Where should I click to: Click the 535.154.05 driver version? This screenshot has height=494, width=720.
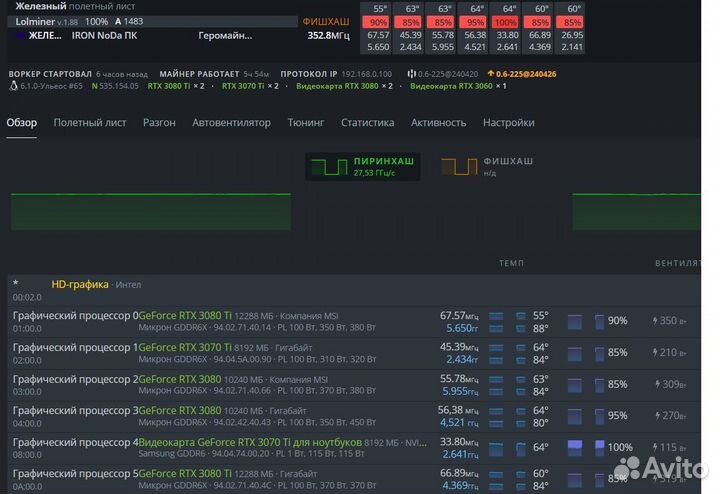[x=118, y=86]
